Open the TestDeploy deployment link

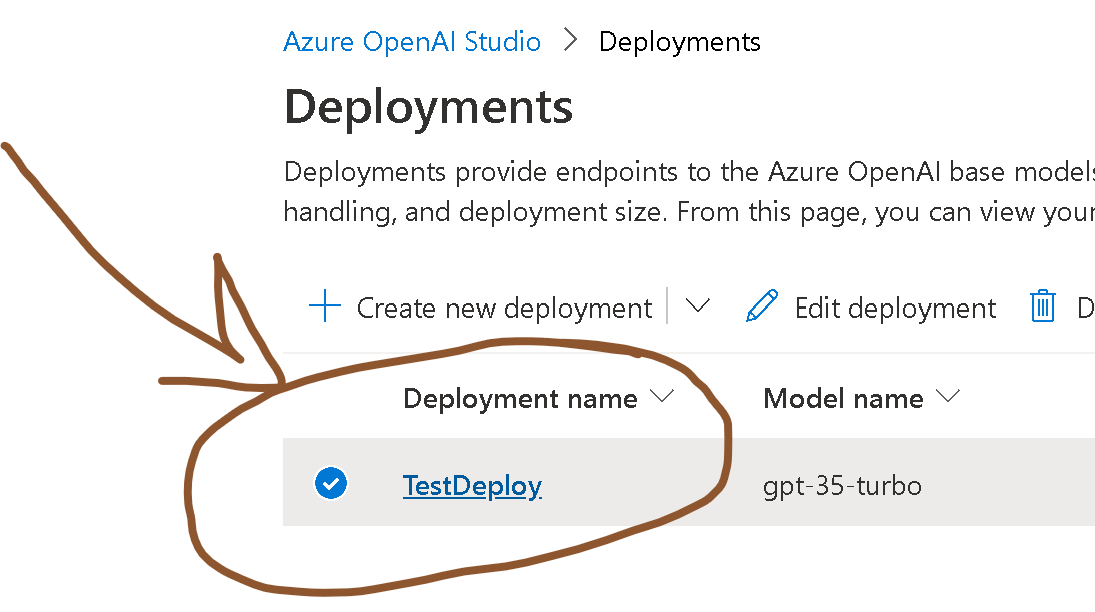[x=472, y=486]
